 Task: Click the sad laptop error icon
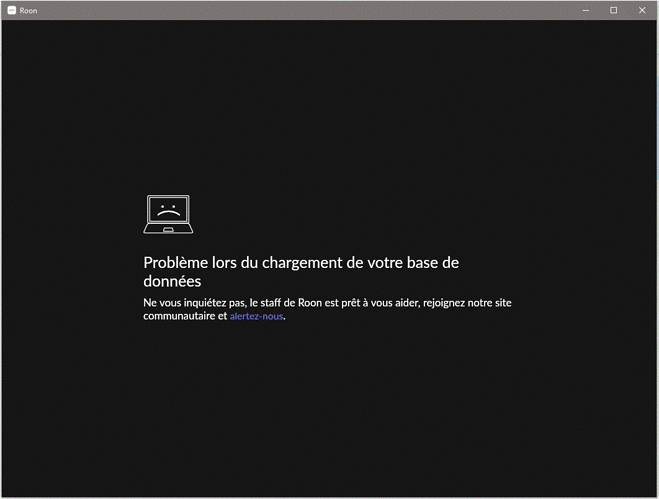point(168,214)
